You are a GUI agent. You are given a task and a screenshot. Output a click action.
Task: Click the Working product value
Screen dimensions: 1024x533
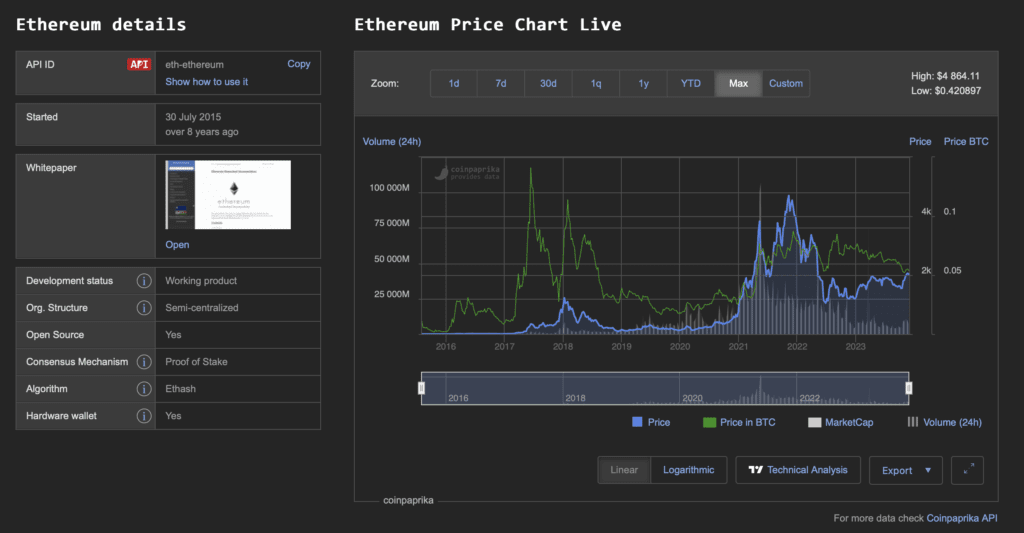[201, 281]
